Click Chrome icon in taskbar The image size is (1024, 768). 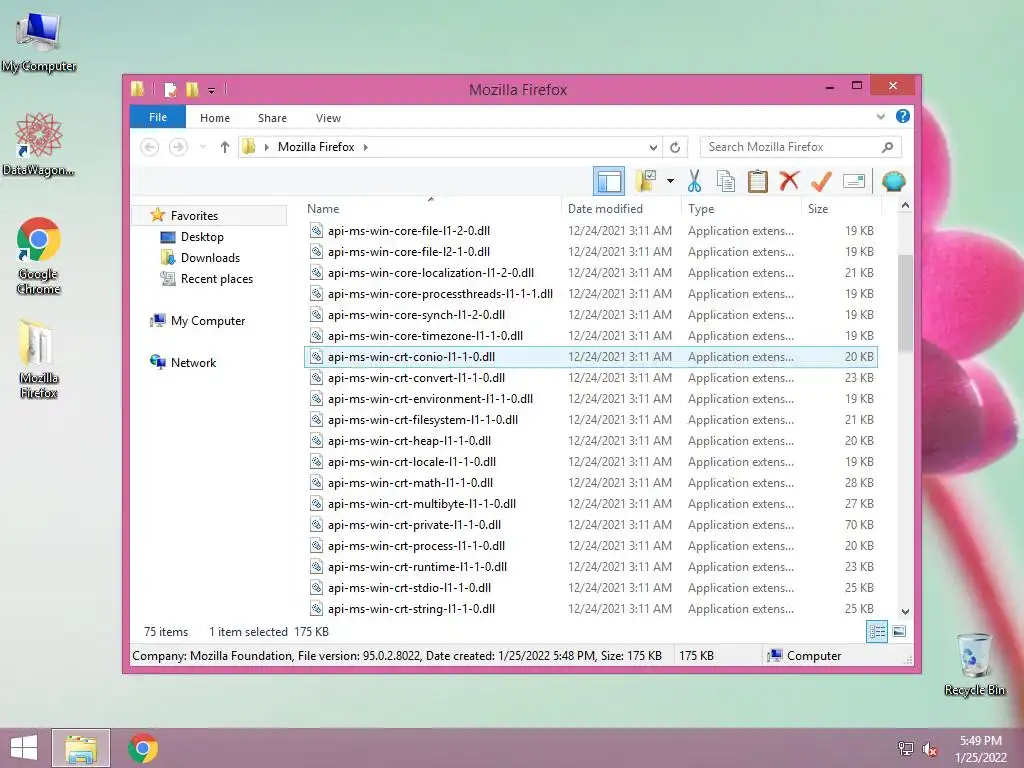[x=143, y=748]
